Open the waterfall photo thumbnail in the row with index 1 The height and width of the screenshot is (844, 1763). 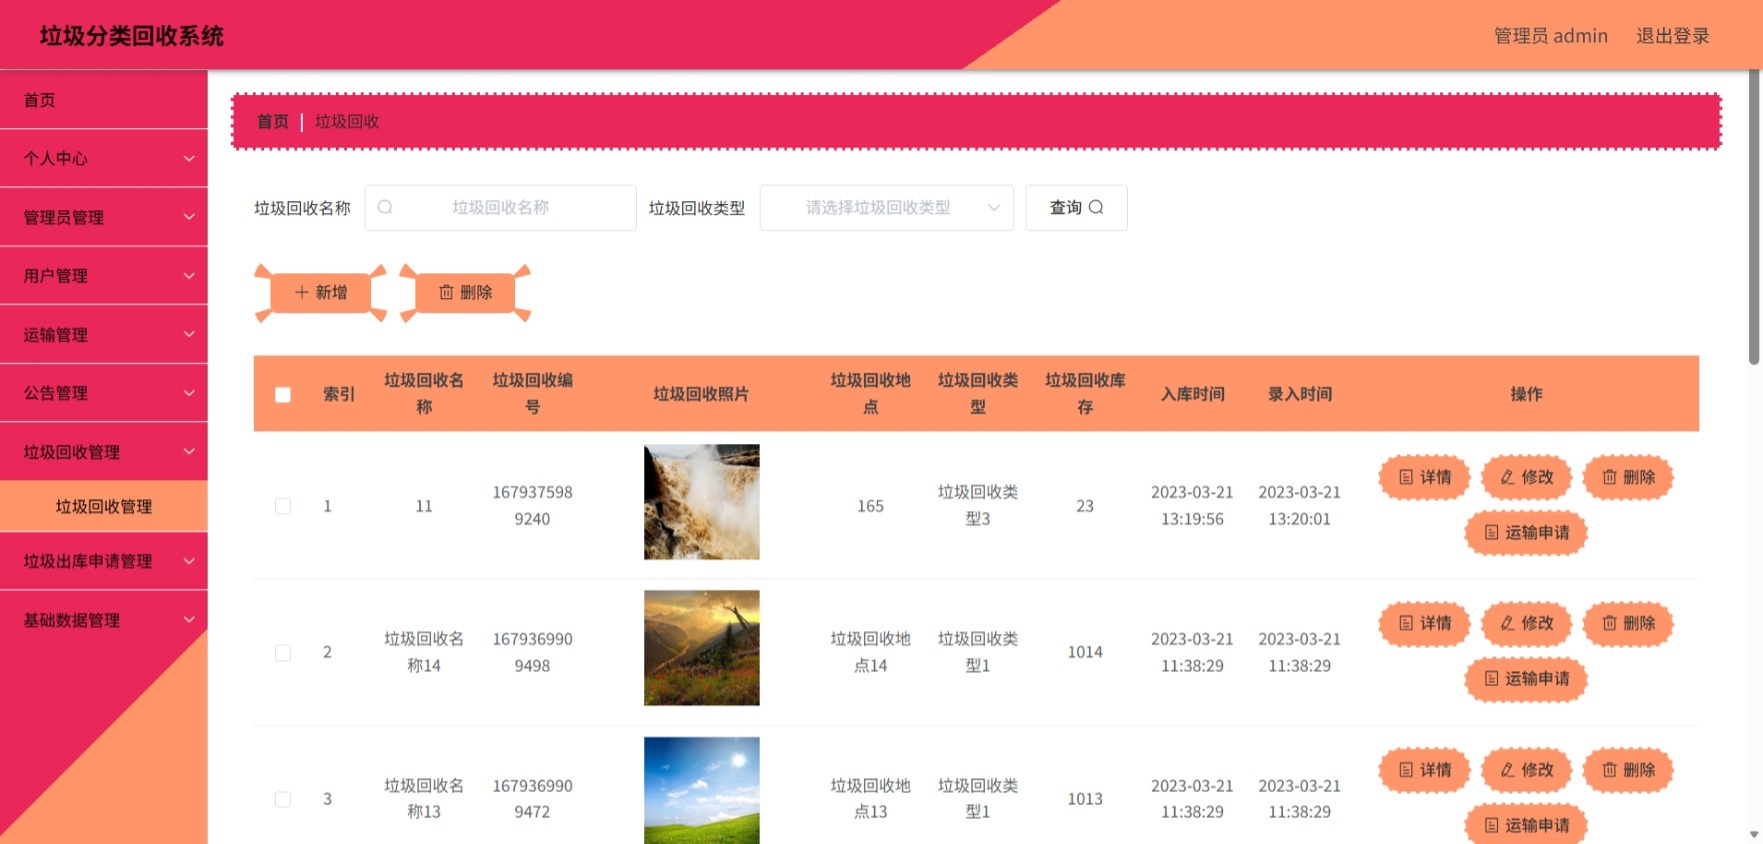click(x=701, y=502)
